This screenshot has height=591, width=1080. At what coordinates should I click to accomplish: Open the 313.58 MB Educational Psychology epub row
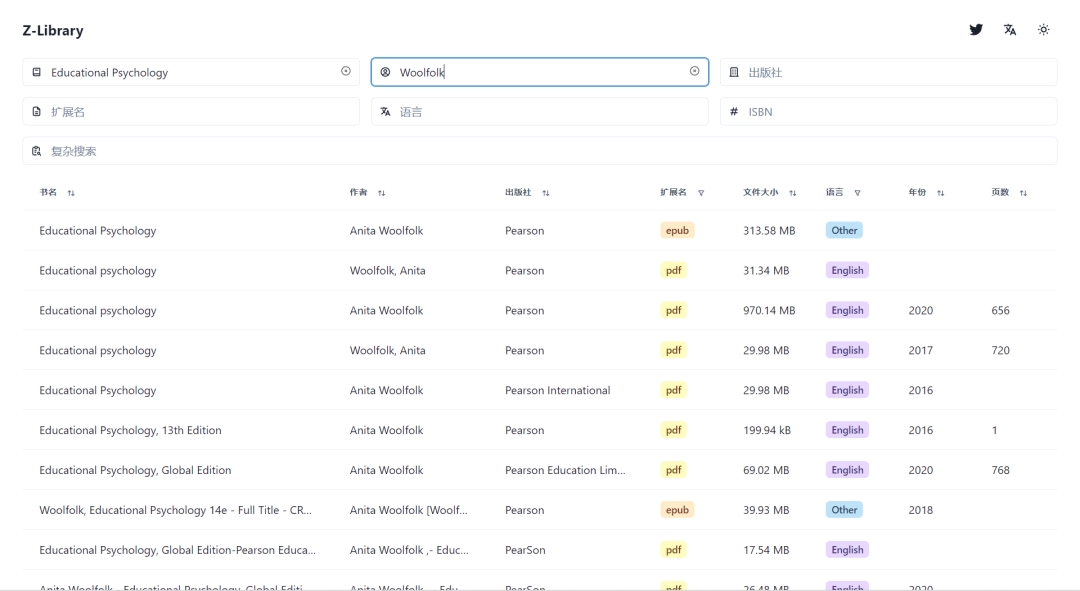pyautogui.click(x=539, y=230)
